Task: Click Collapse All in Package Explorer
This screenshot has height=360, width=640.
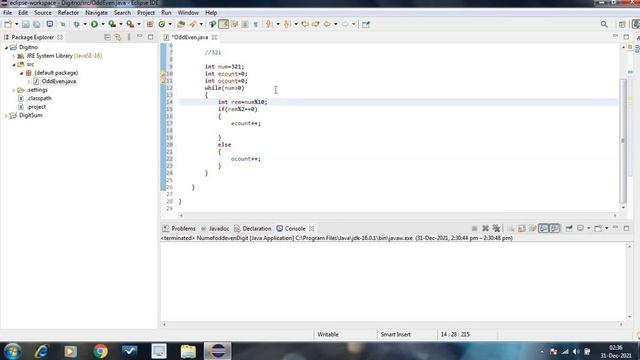Action: [x=107, y=37]
